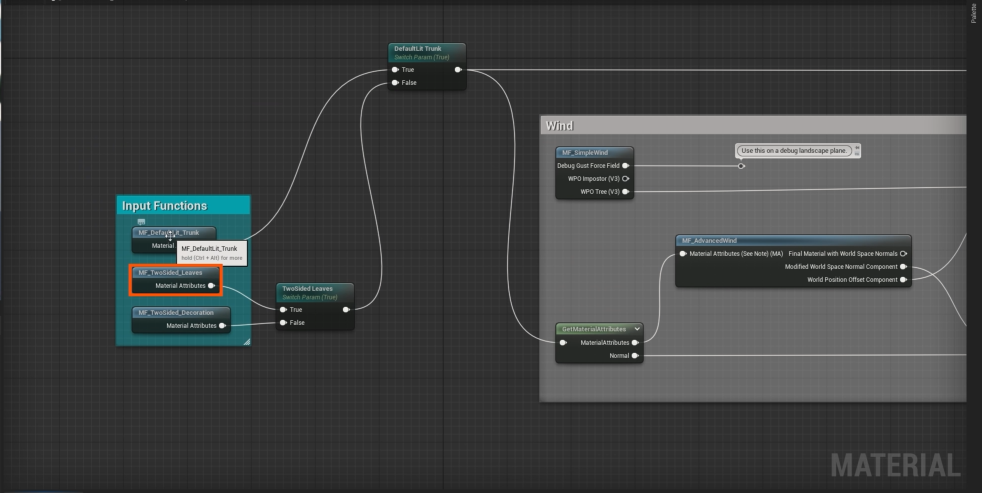Click the False input pin on TwoSided Leaves
This screenshot has width=982, height=493.
[x=284, y=323]
